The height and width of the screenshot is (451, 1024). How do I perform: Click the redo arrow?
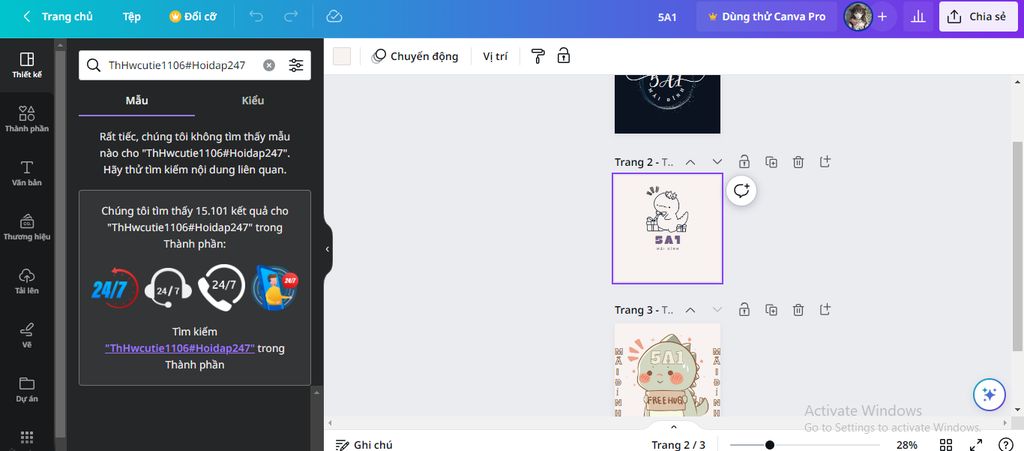tap(291, 16)
